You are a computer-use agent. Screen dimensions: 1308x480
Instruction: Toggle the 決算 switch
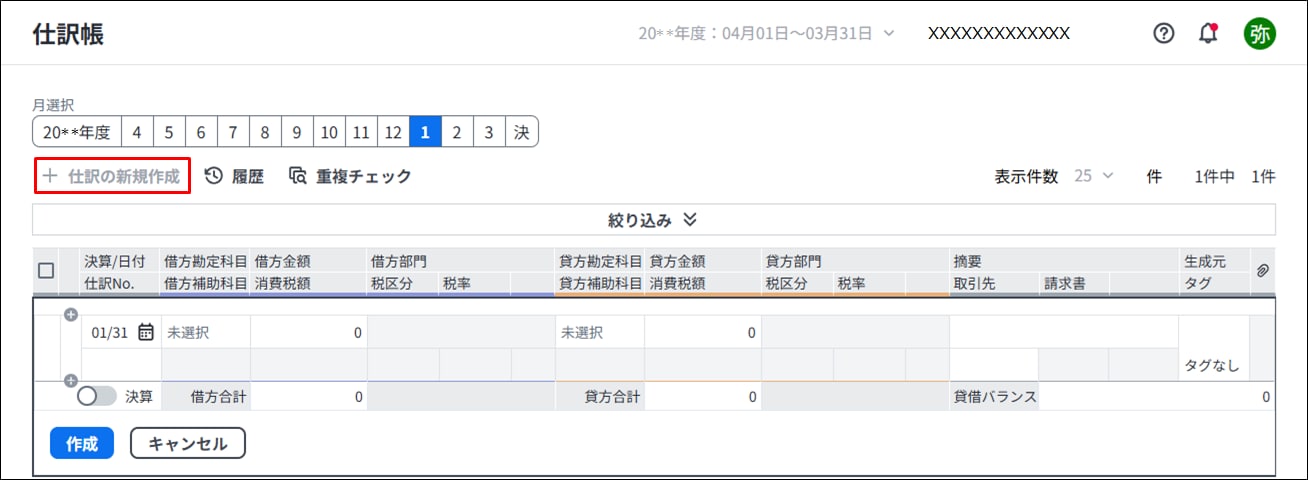(96, 396)
